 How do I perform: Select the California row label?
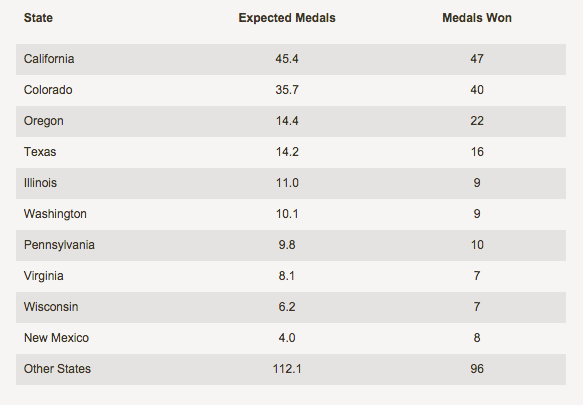49,59
